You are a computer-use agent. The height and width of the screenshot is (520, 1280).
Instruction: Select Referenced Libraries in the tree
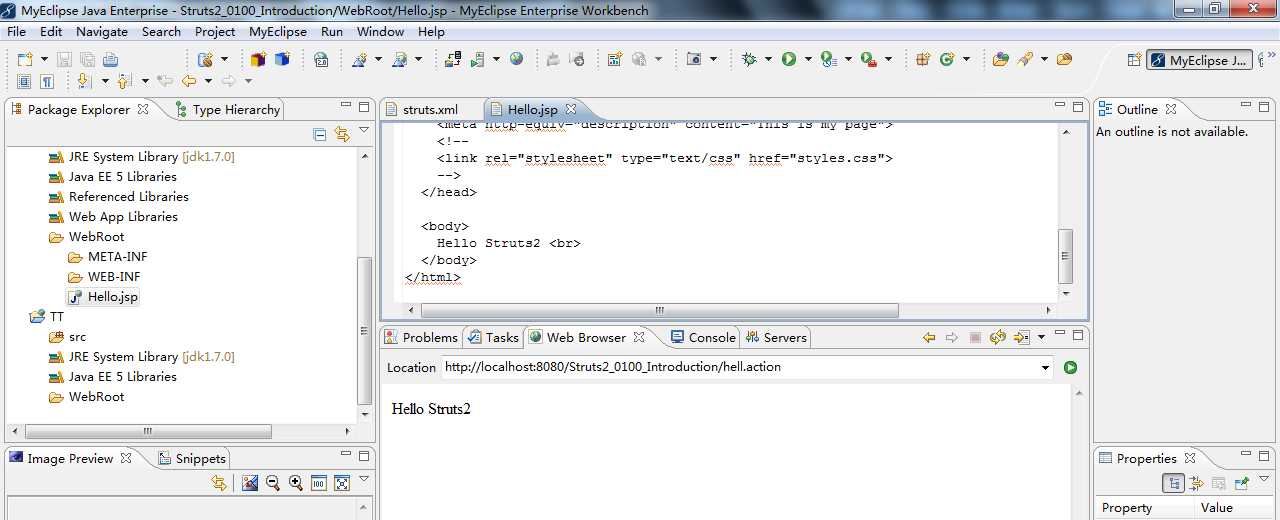[x=118, y=197]
